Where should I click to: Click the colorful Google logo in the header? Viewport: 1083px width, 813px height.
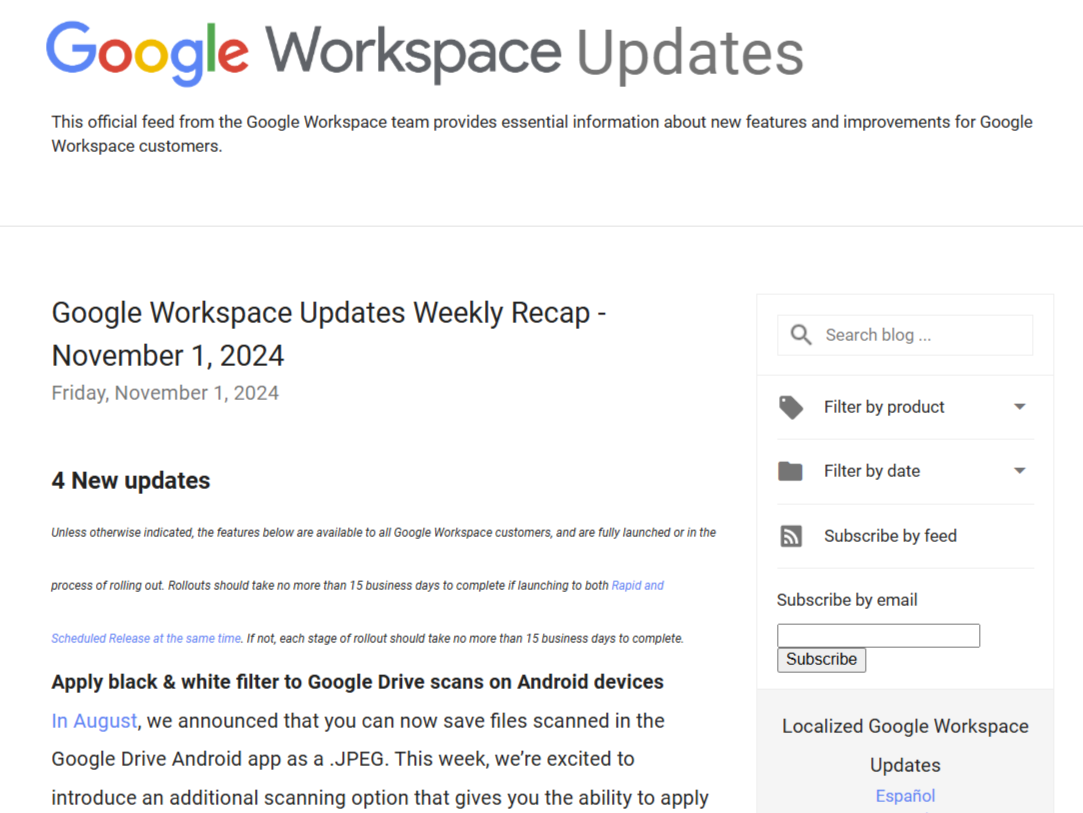coord(146,52)
